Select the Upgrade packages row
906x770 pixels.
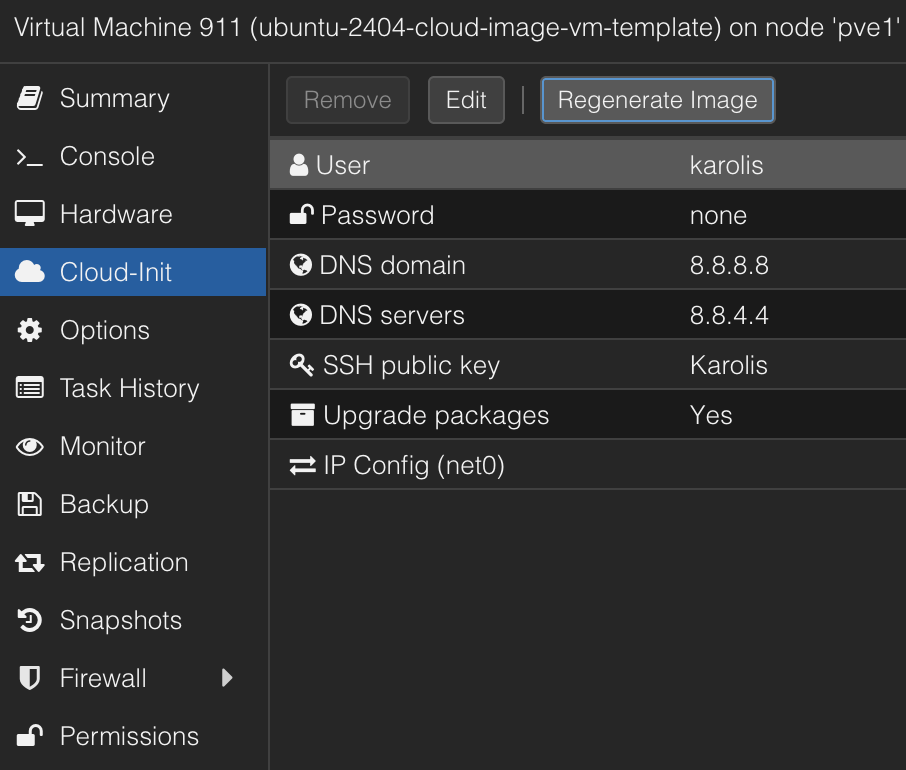click(x=587, y=415)
